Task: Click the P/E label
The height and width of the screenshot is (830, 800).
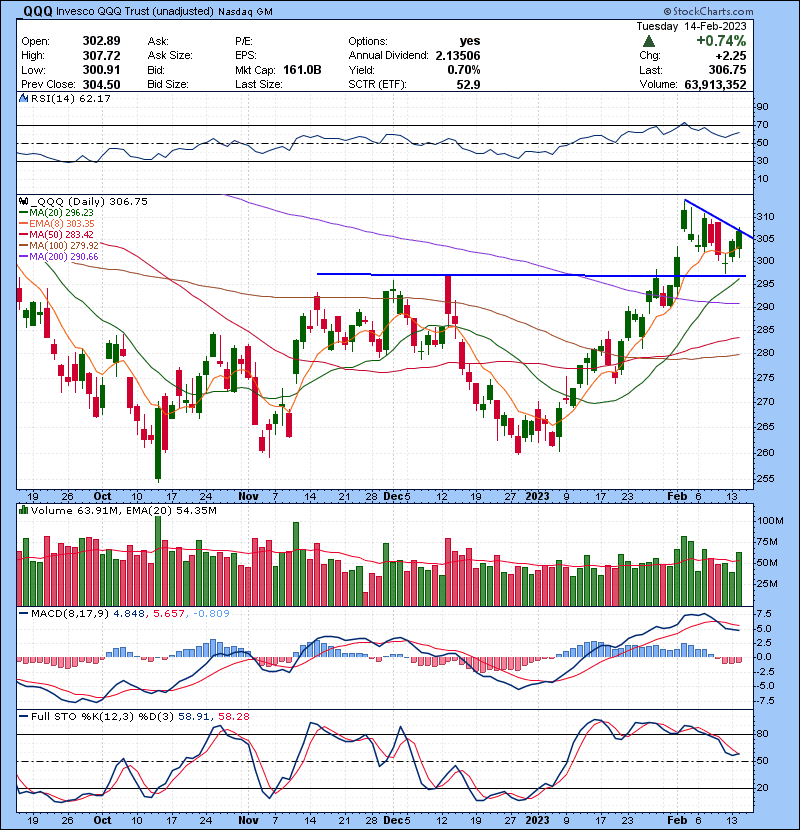Action: point(244,41)
